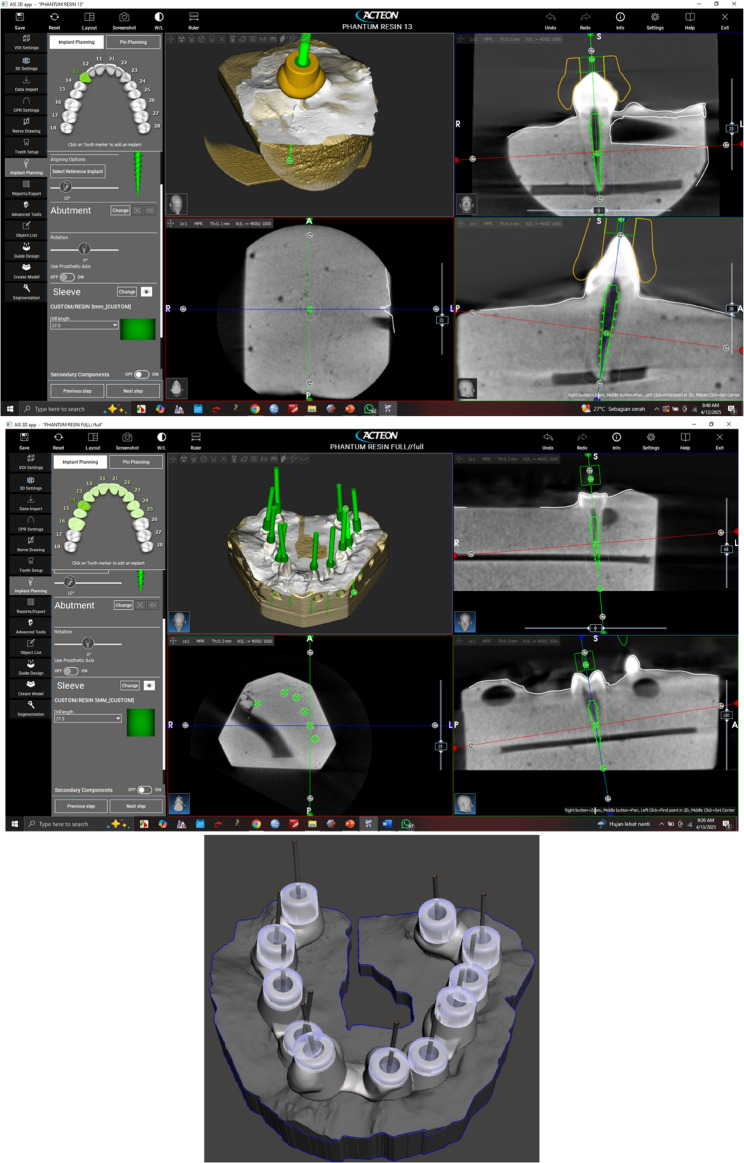The width and height of the screenshot is (744, 1163).
Task: Open Advanced Tools in PHANTUM RESIN 13 sidebar
Action: click(26, 208)
